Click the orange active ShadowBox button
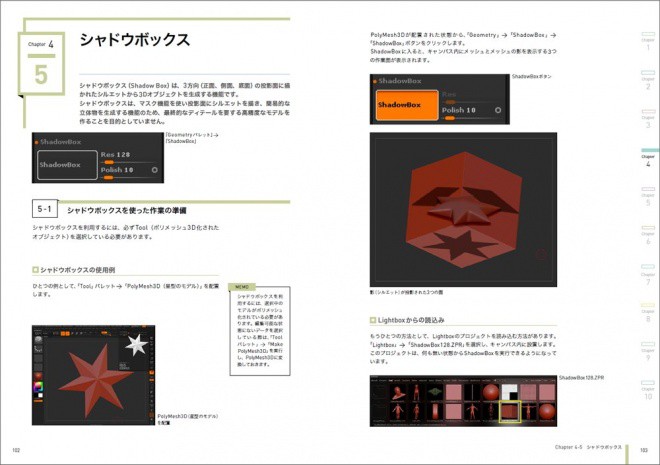 pos(407,105)
